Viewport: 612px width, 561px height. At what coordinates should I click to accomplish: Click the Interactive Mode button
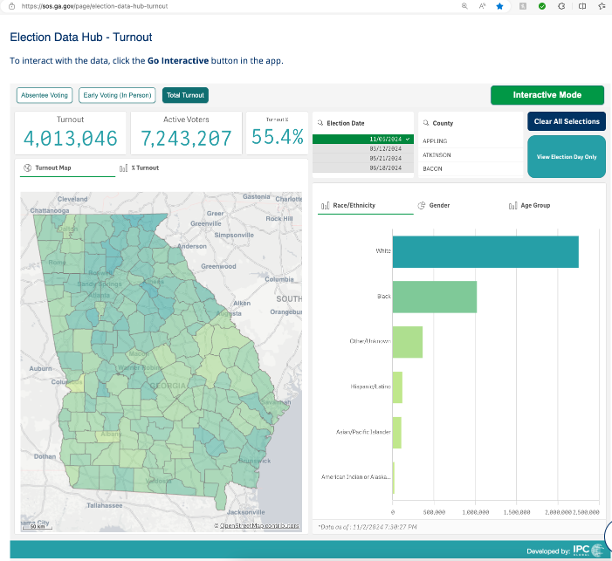547,95
